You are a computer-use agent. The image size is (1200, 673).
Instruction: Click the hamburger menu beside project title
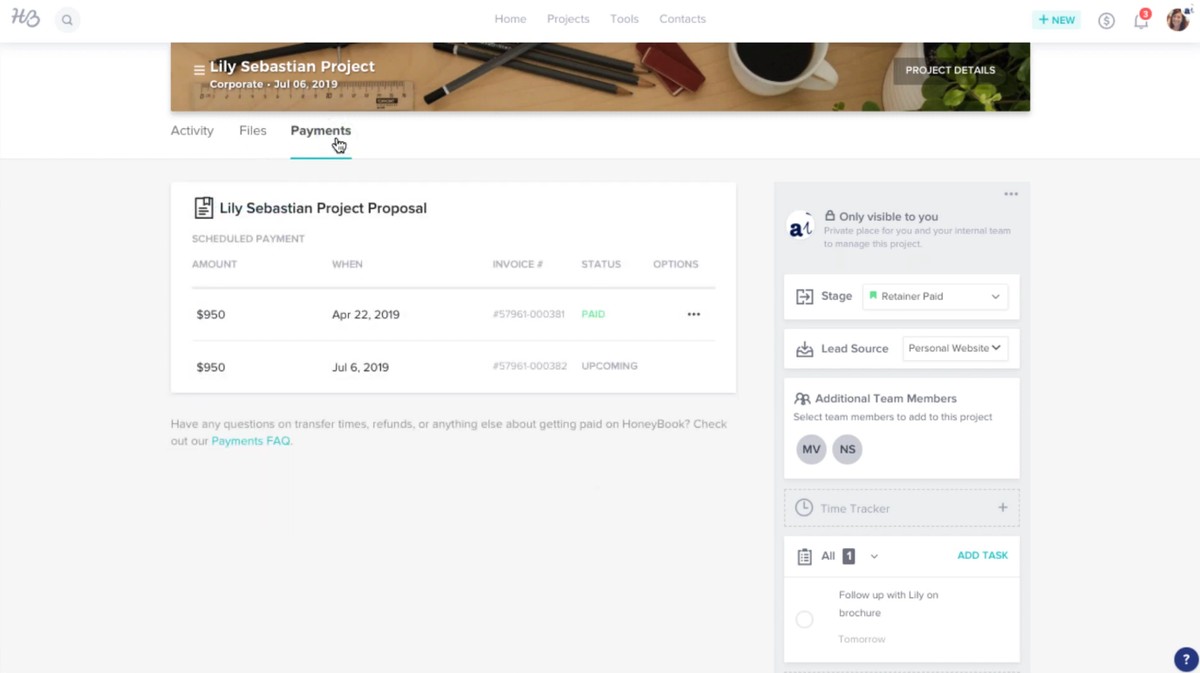coord(199,70)
